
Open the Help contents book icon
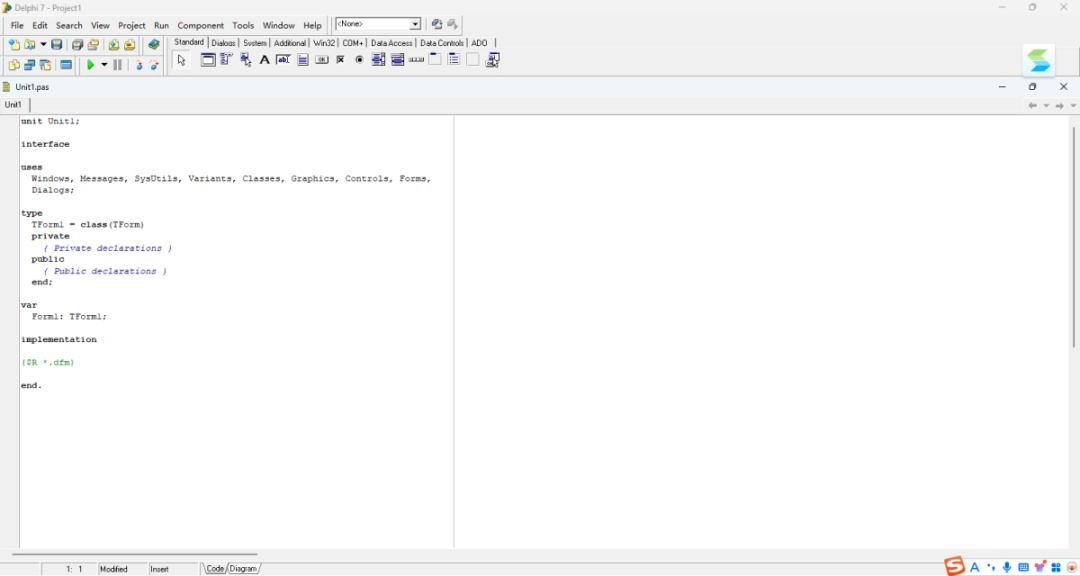click(153, 45)
